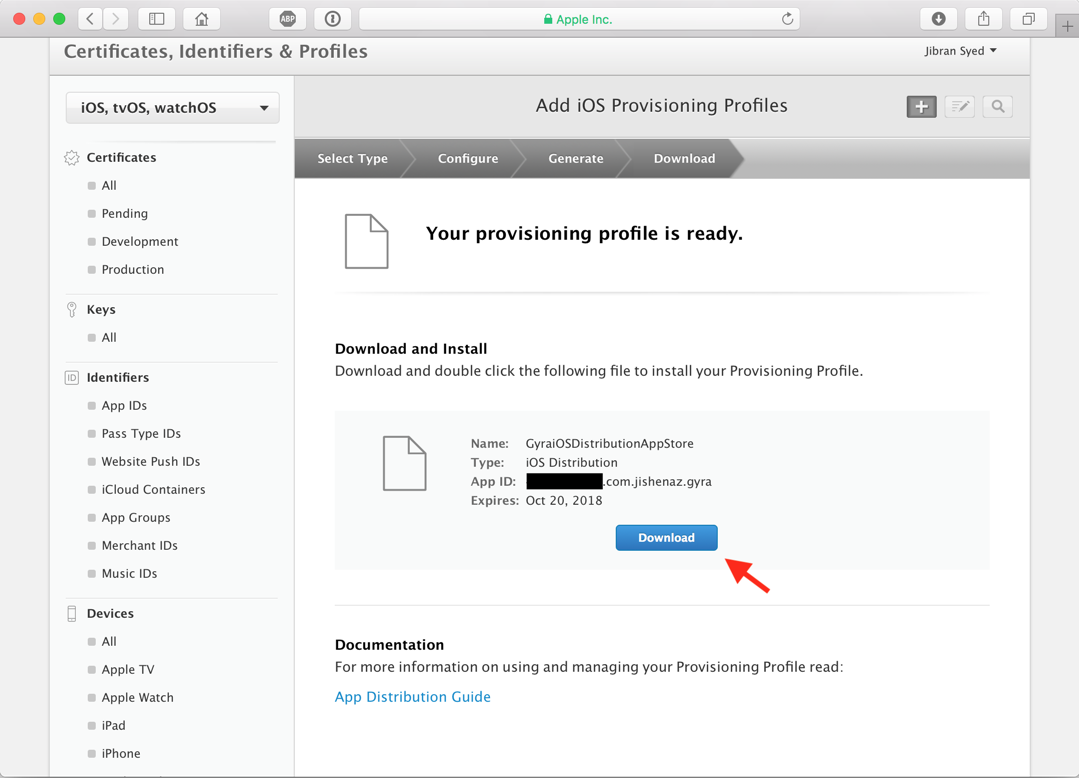Image resolution: width=1079 pixels, height=778 pixels.
Task: Click the App ID com.jishenaz.gyra text
Action: [x=658, y=482]
